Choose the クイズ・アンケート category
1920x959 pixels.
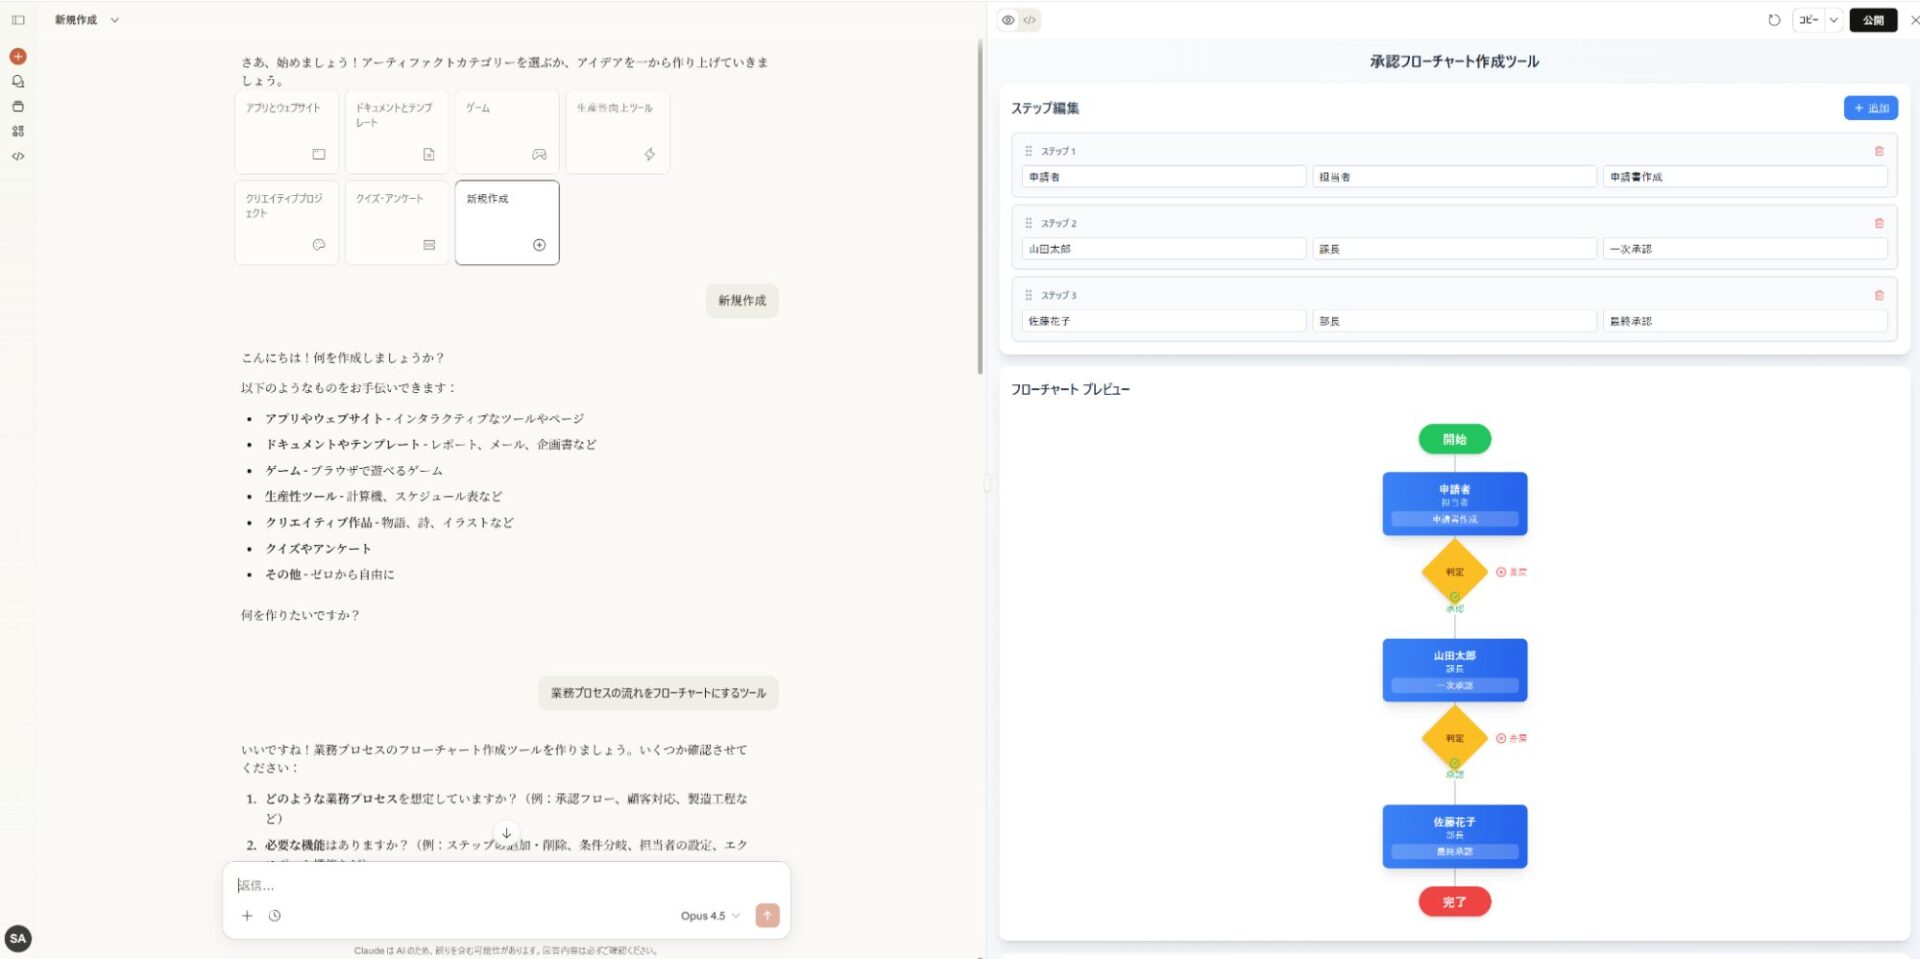tap(396, 222)
